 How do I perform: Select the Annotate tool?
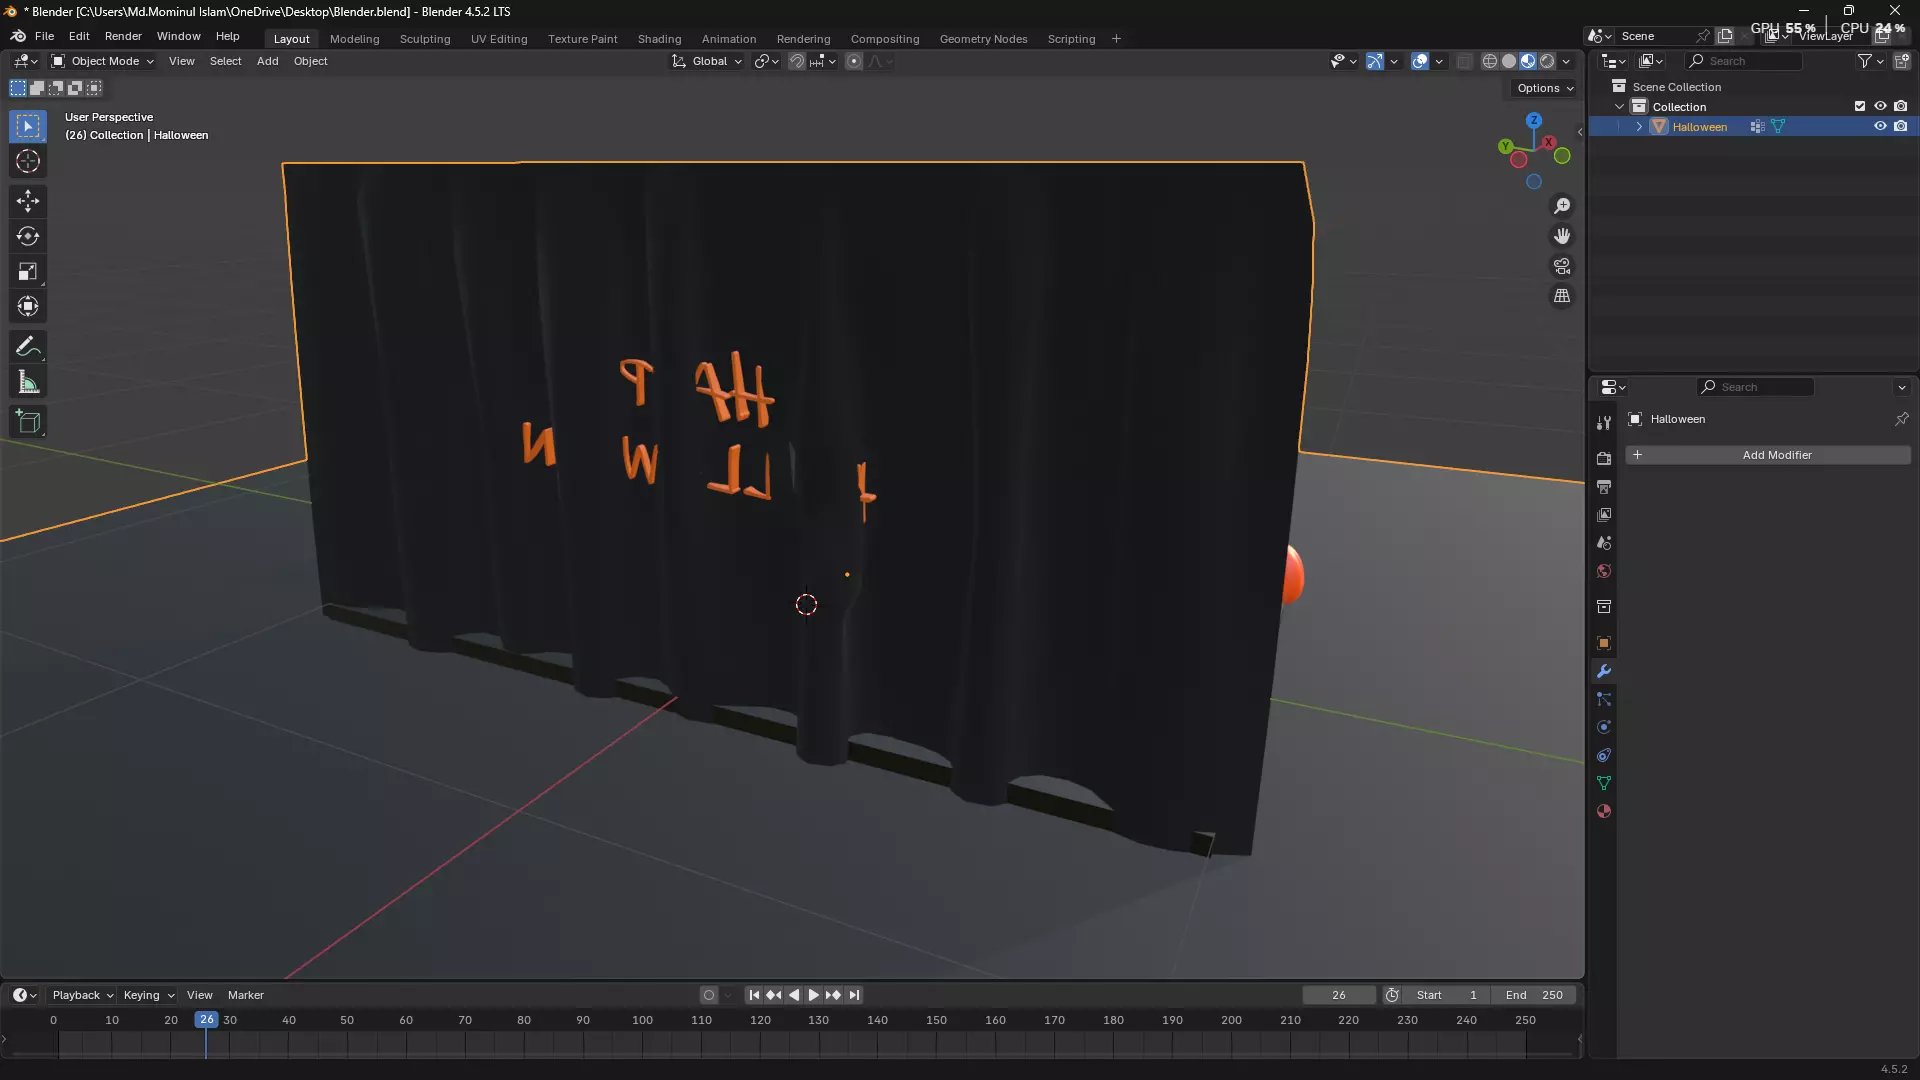point(28,347)
